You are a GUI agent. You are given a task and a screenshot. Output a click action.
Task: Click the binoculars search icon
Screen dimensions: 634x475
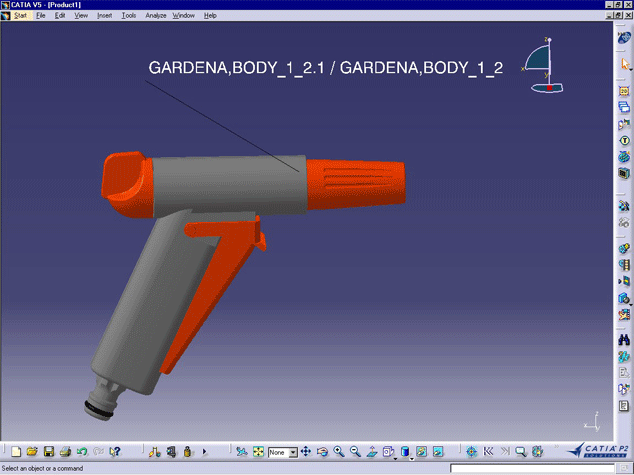click(x=624, y=340)
